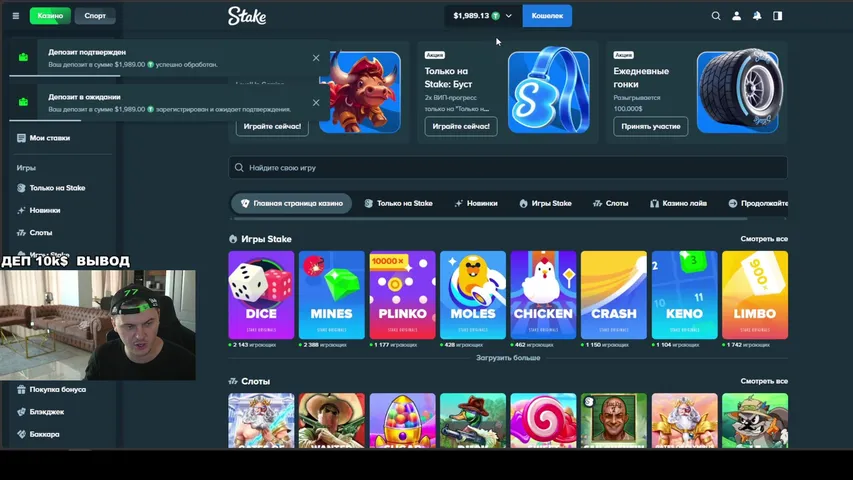
Task: Click the category tabs horizontal scrollbar
Action: [x=490, y=218]
